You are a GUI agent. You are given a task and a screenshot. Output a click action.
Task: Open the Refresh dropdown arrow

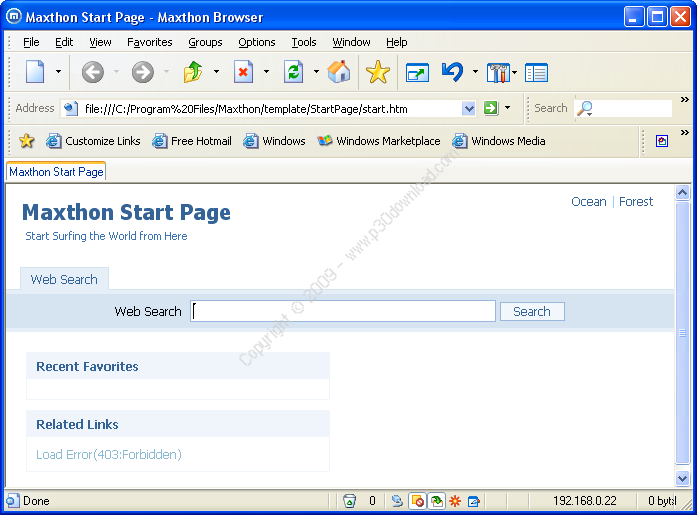316,72
